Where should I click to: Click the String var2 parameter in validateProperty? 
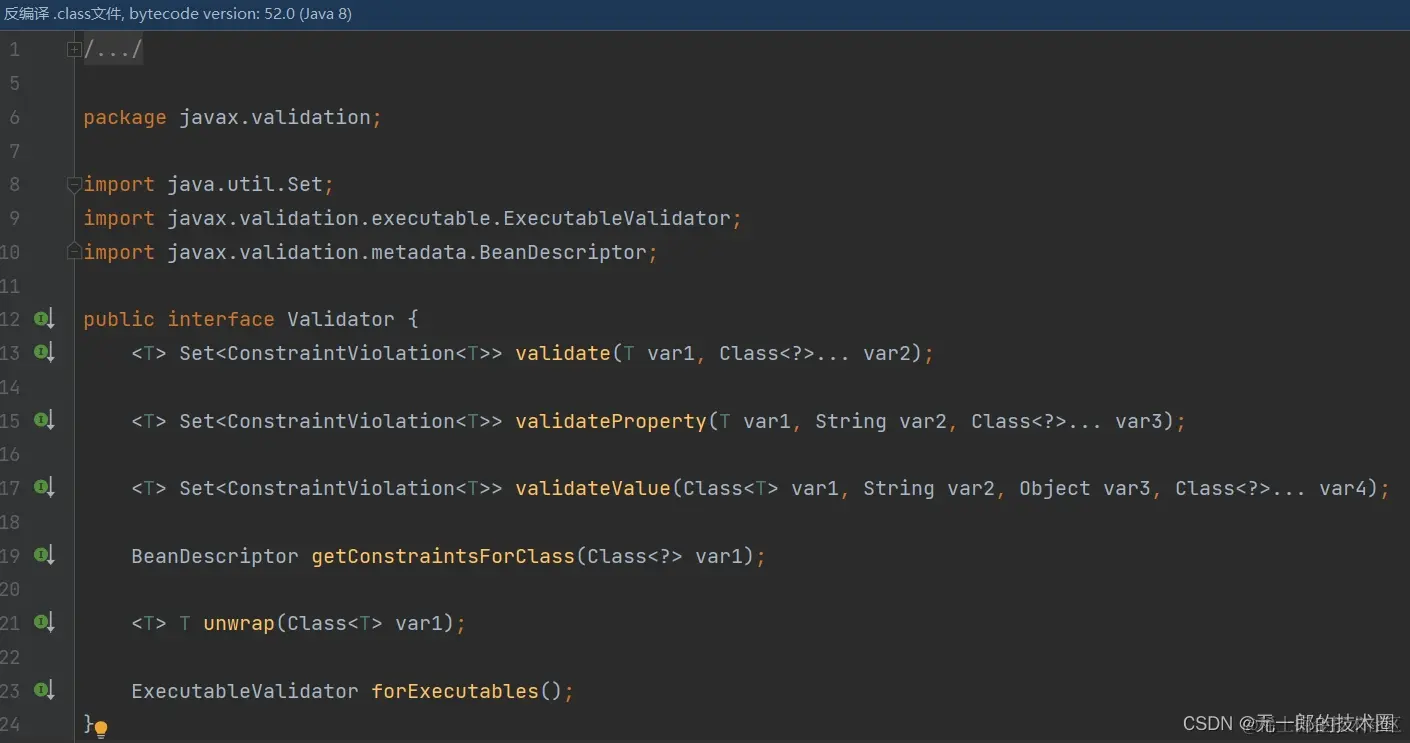[881, 421]
